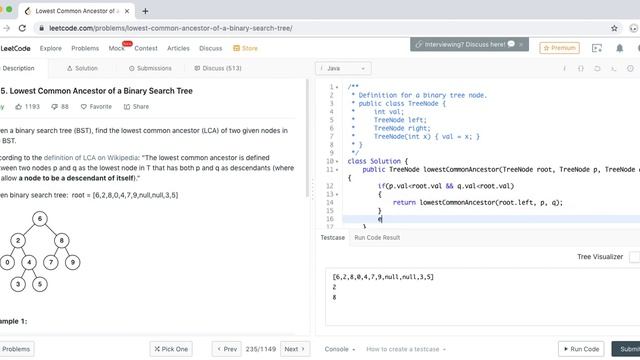The width and height of the screenshot is (640, 360).
Task: Click the panel divider handle between description and editor
Action: 313,189
